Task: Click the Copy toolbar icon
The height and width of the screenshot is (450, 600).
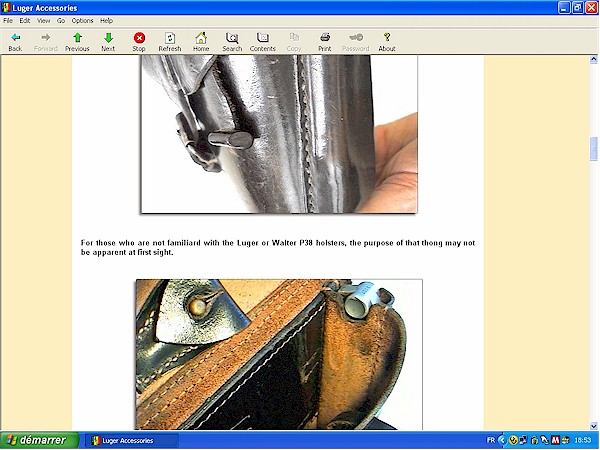Action: point(294,37)
